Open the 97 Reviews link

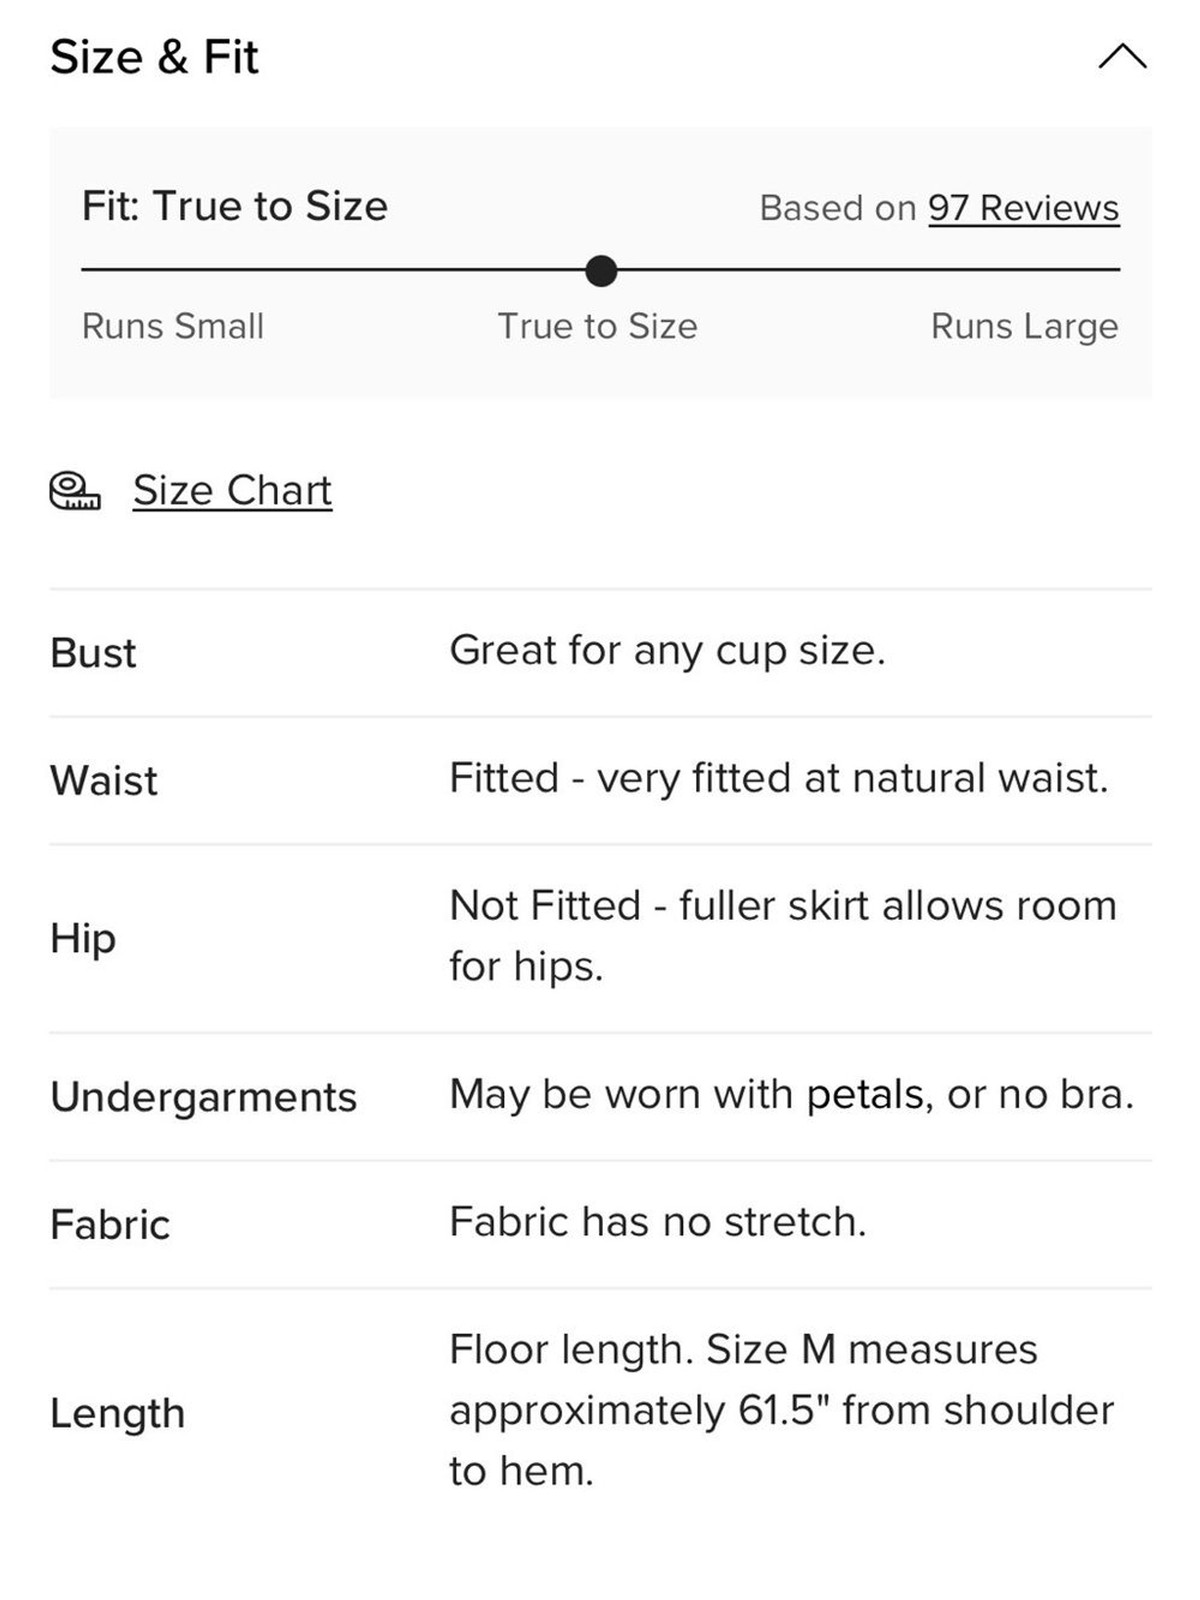pos(1023,208)
